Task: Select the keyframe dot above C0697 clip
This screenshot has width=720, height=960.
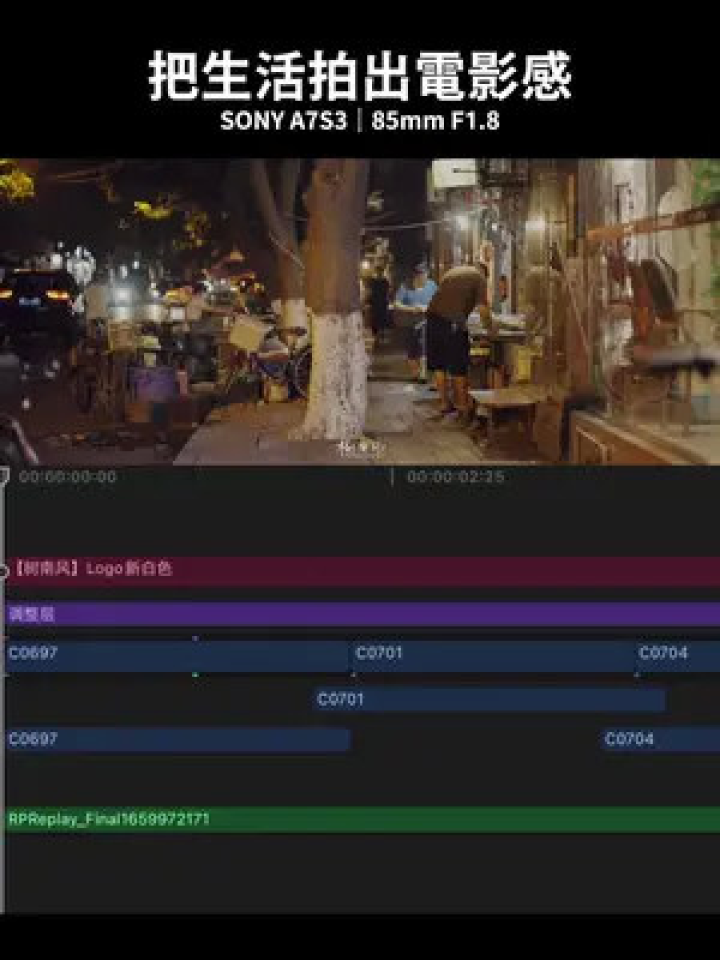Action: coord(195,639)
